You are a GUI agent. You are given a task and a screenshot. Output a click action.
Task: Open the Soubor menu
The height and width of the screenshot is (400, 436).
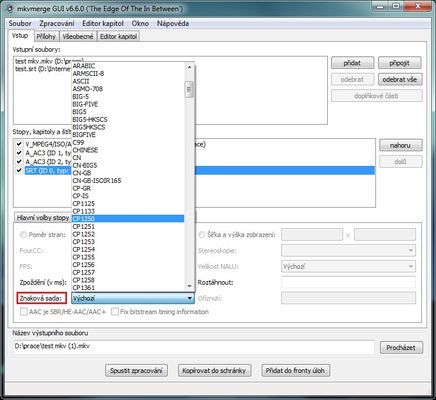(20, 24)
